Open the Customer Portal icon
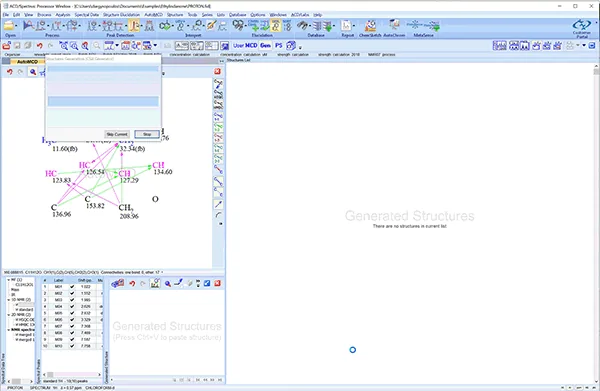The height and width of the screenshot is (391, 600). coord(582,27)
